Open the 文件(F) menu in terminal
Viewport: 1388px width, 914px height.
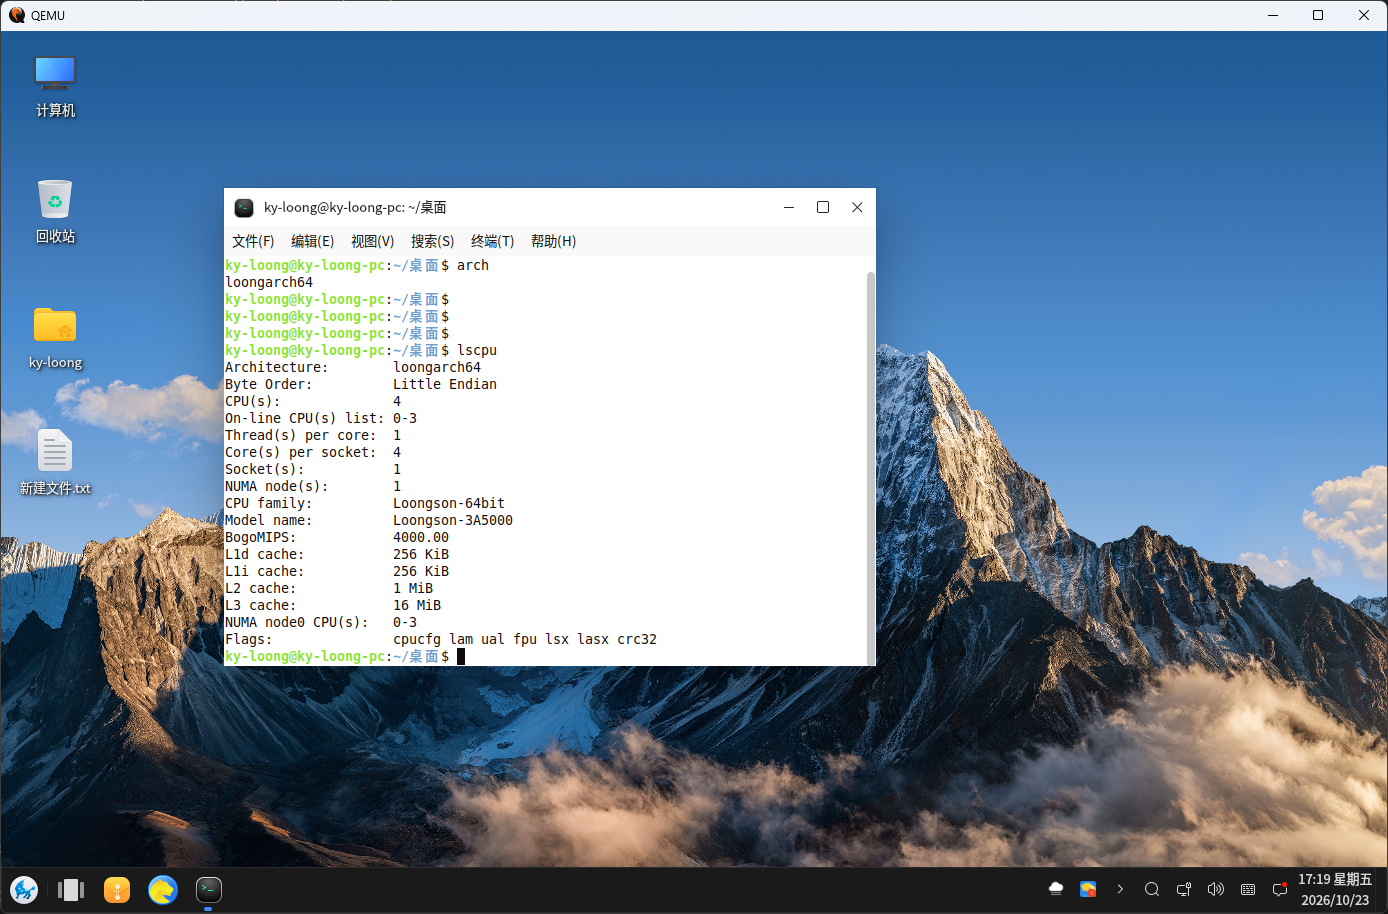pos(253,241)
